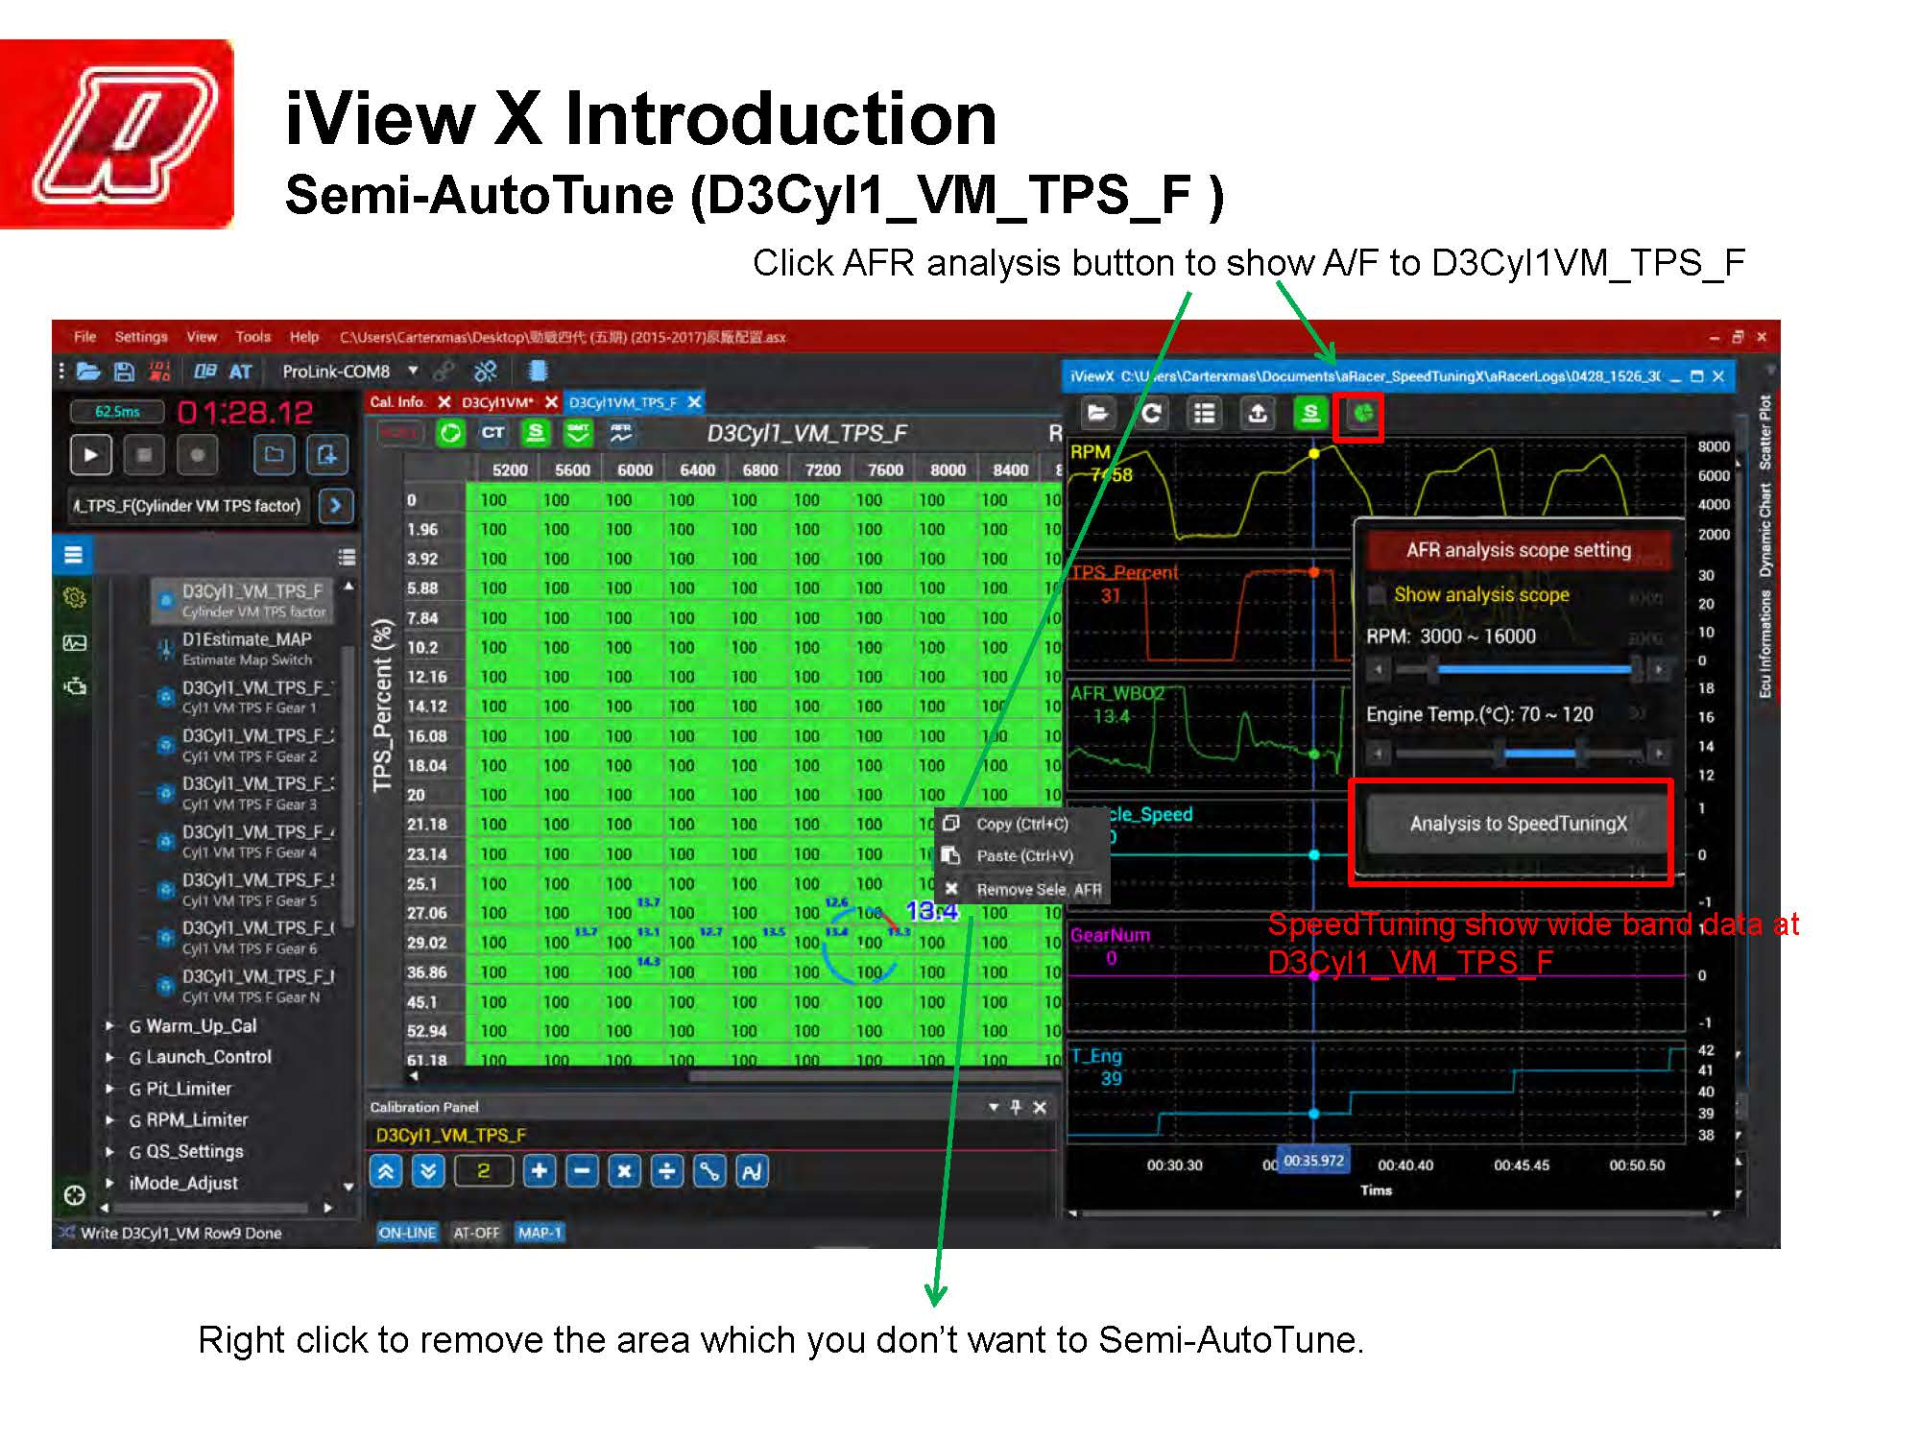Image resolution: width=1920 pixels, height=1440 pixels.
Task: Click the AFR analysis button in iViewX toolbar
Action: 1362,413
